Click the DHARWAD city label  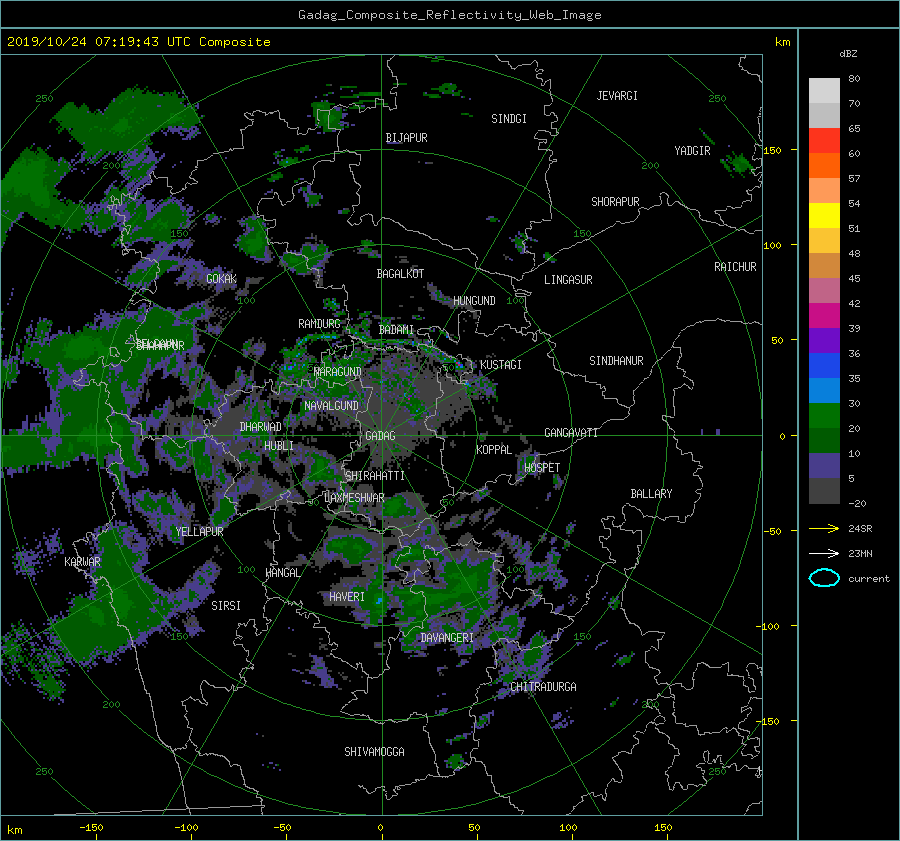(x=261, y=427)
